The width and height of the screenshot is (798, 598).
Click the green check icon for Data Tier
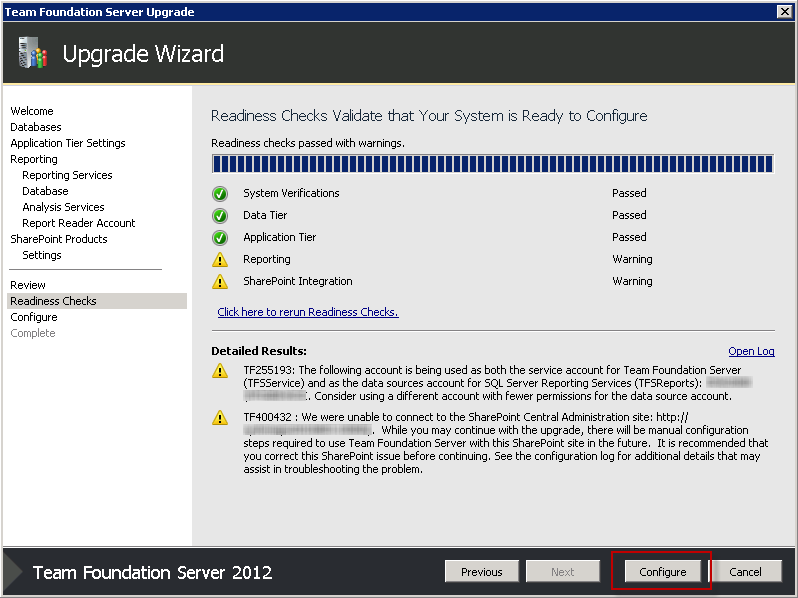coord(220,216)
